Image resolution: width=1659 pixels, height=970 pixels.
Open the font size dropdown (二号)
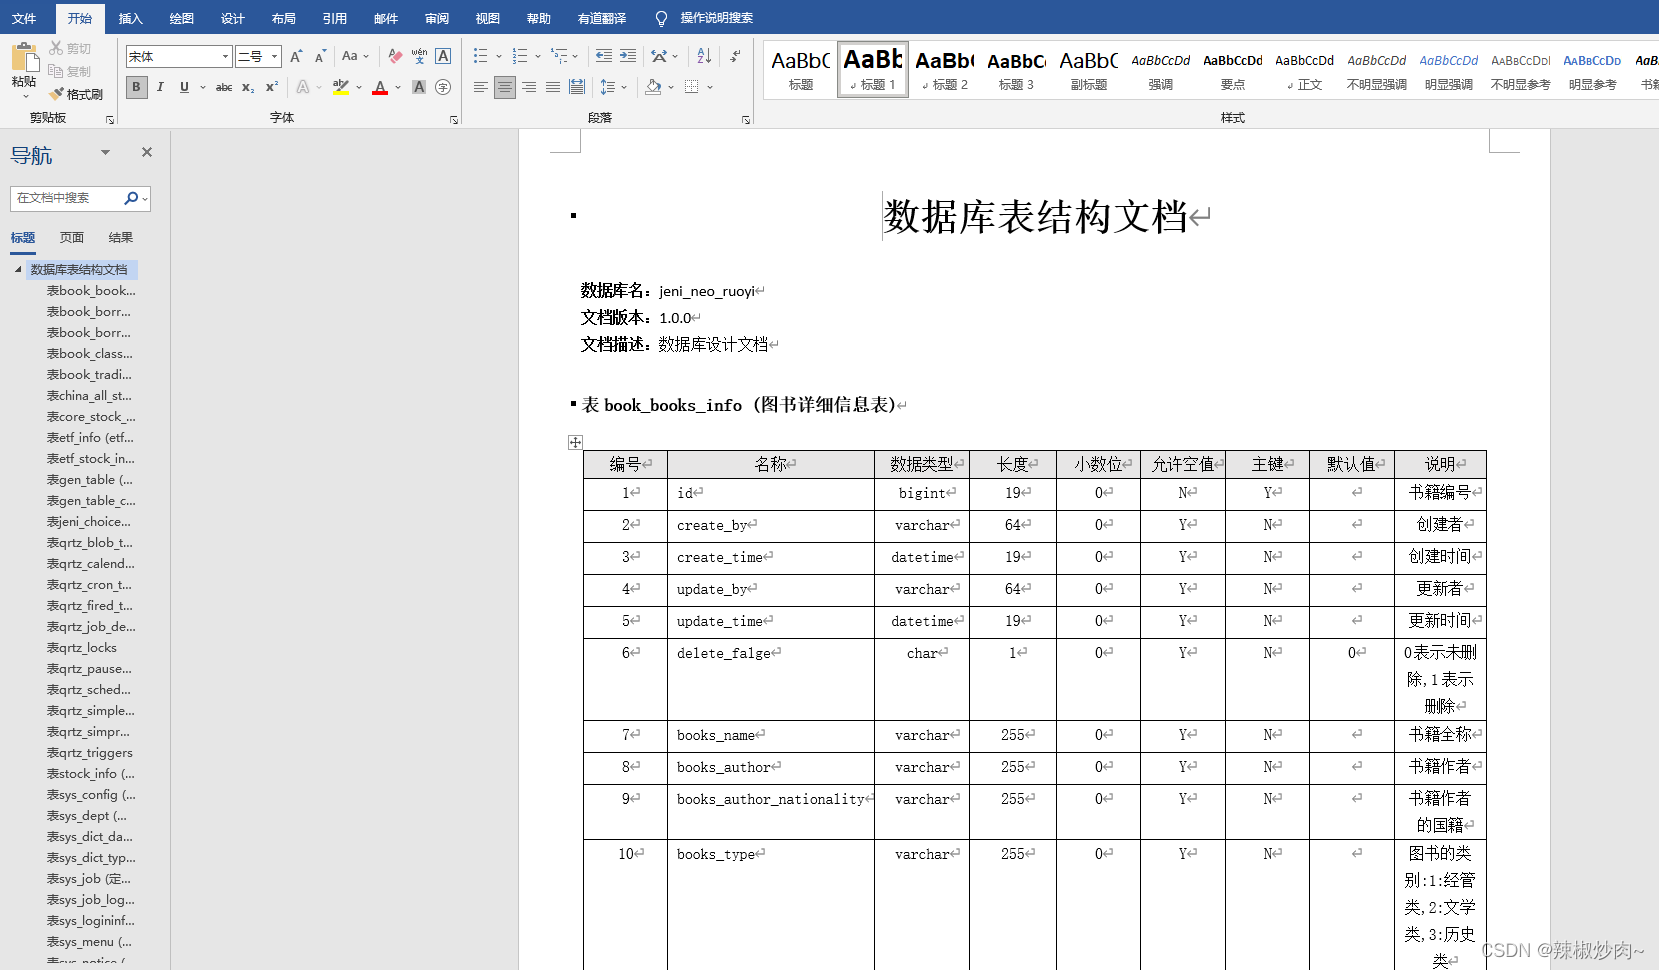click(x=275, y=57)
